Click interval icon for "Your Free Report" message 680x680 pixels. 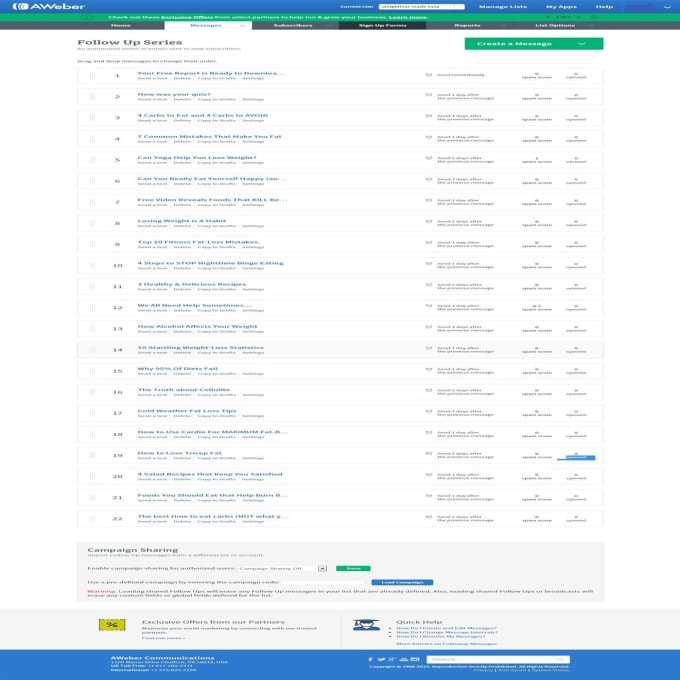pos(428,75)
